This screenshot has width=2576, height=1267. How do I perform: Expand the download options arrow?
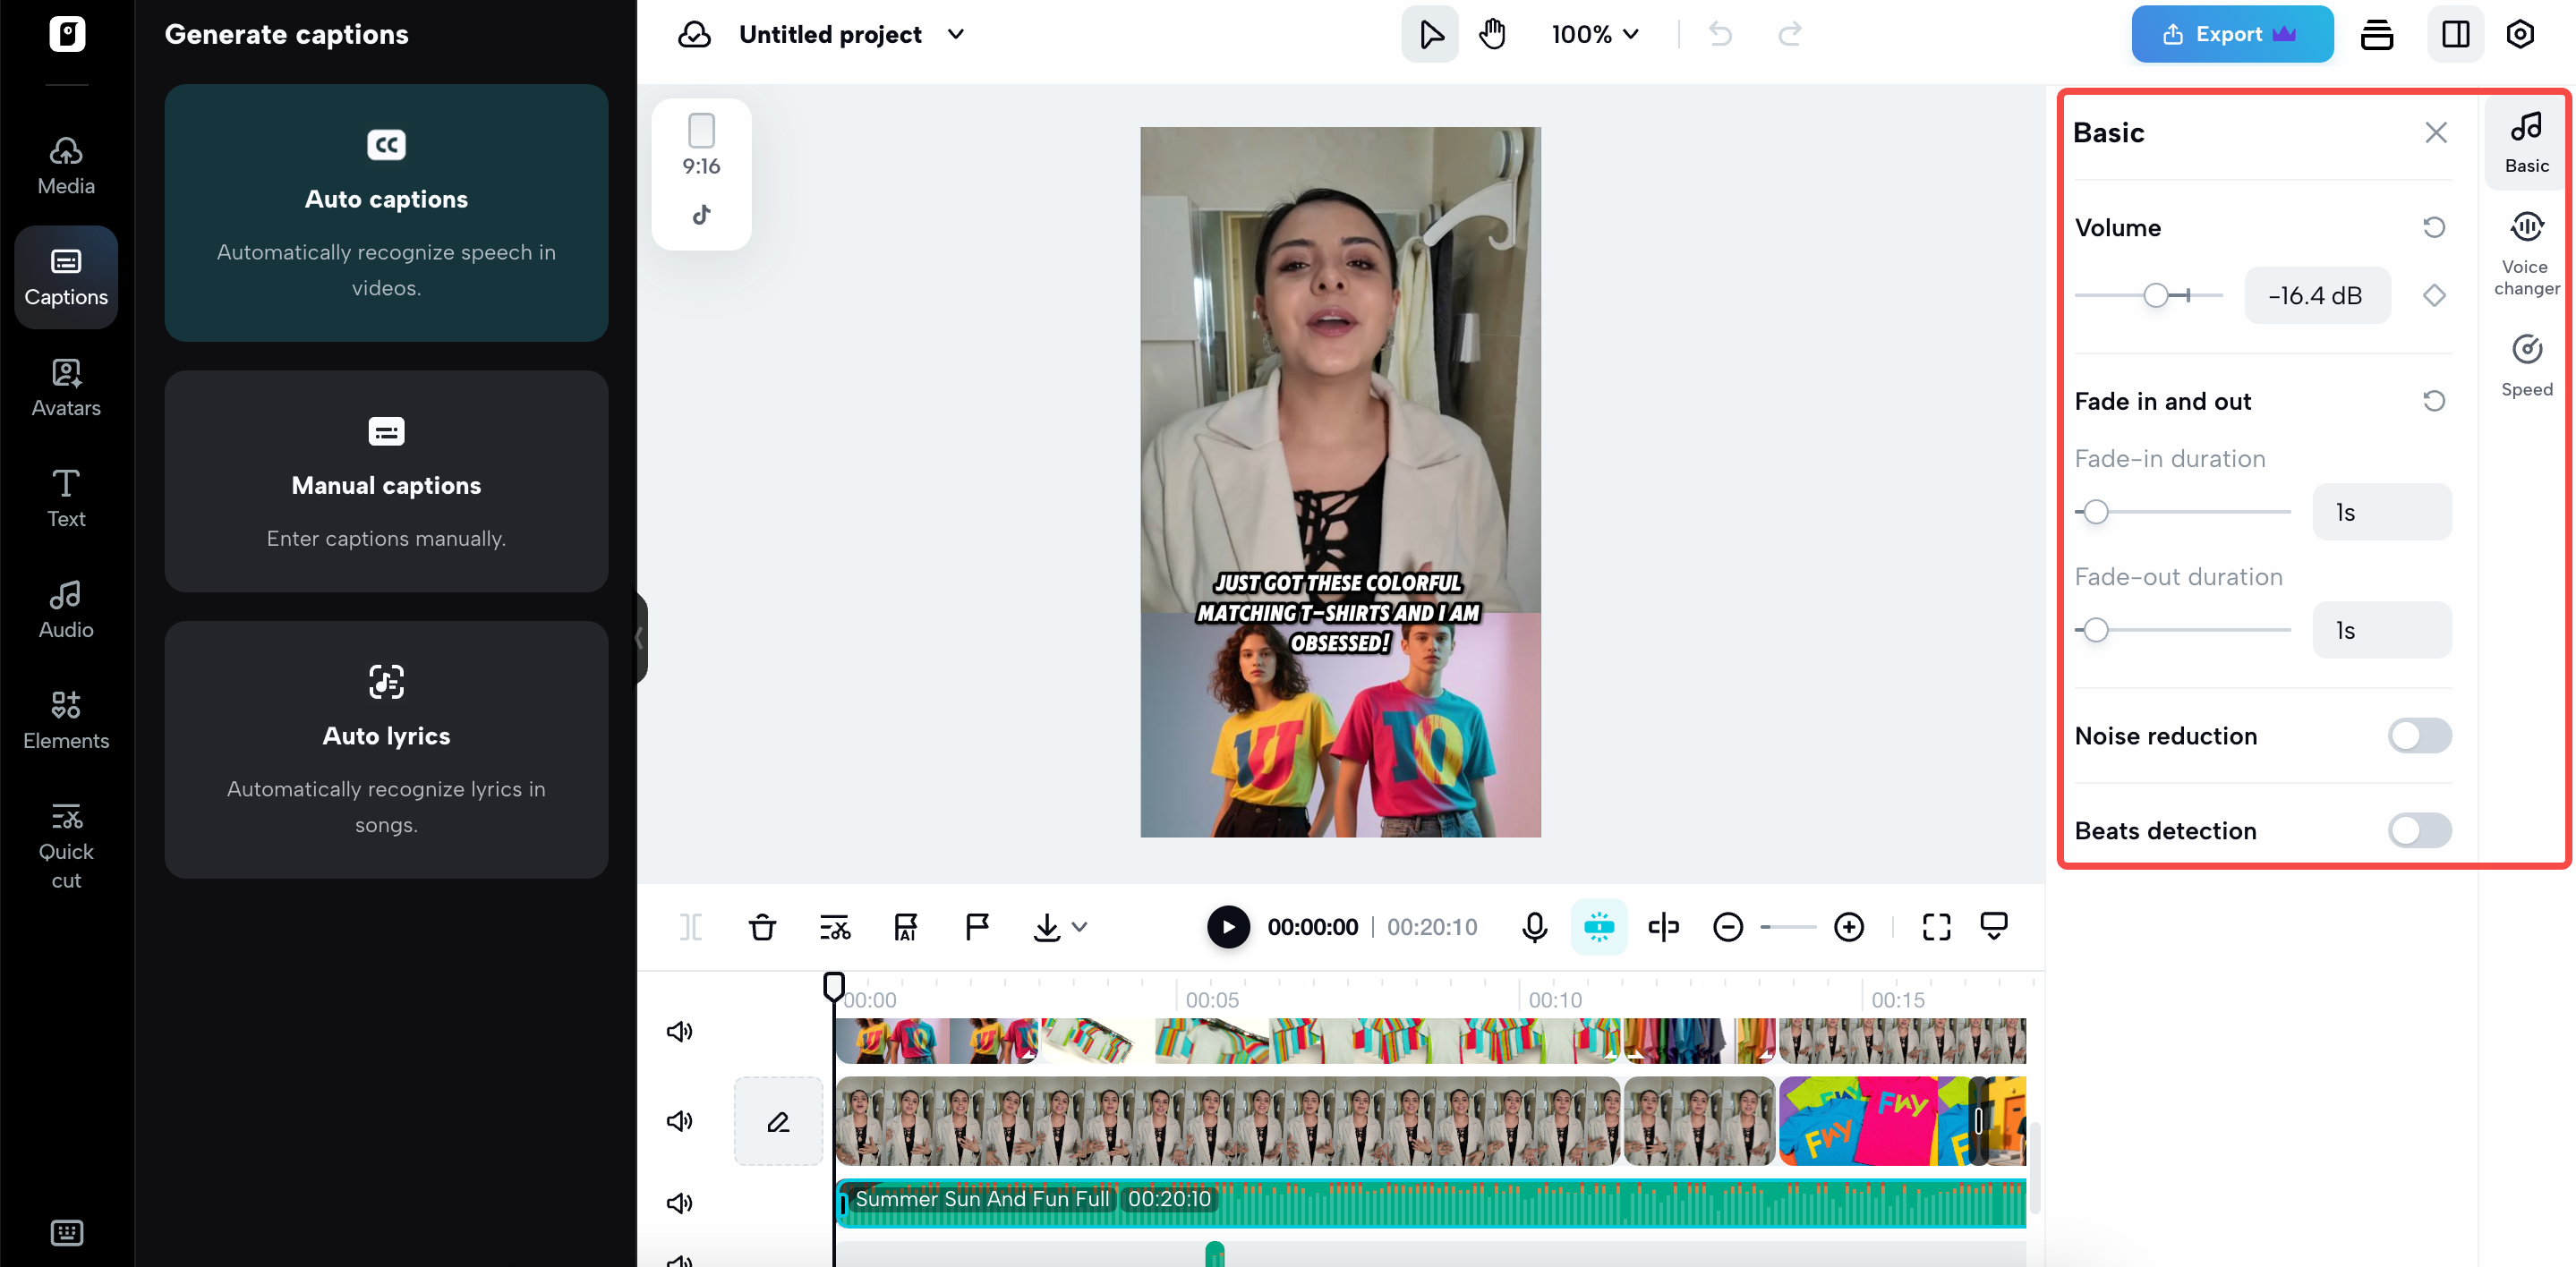1080,927
